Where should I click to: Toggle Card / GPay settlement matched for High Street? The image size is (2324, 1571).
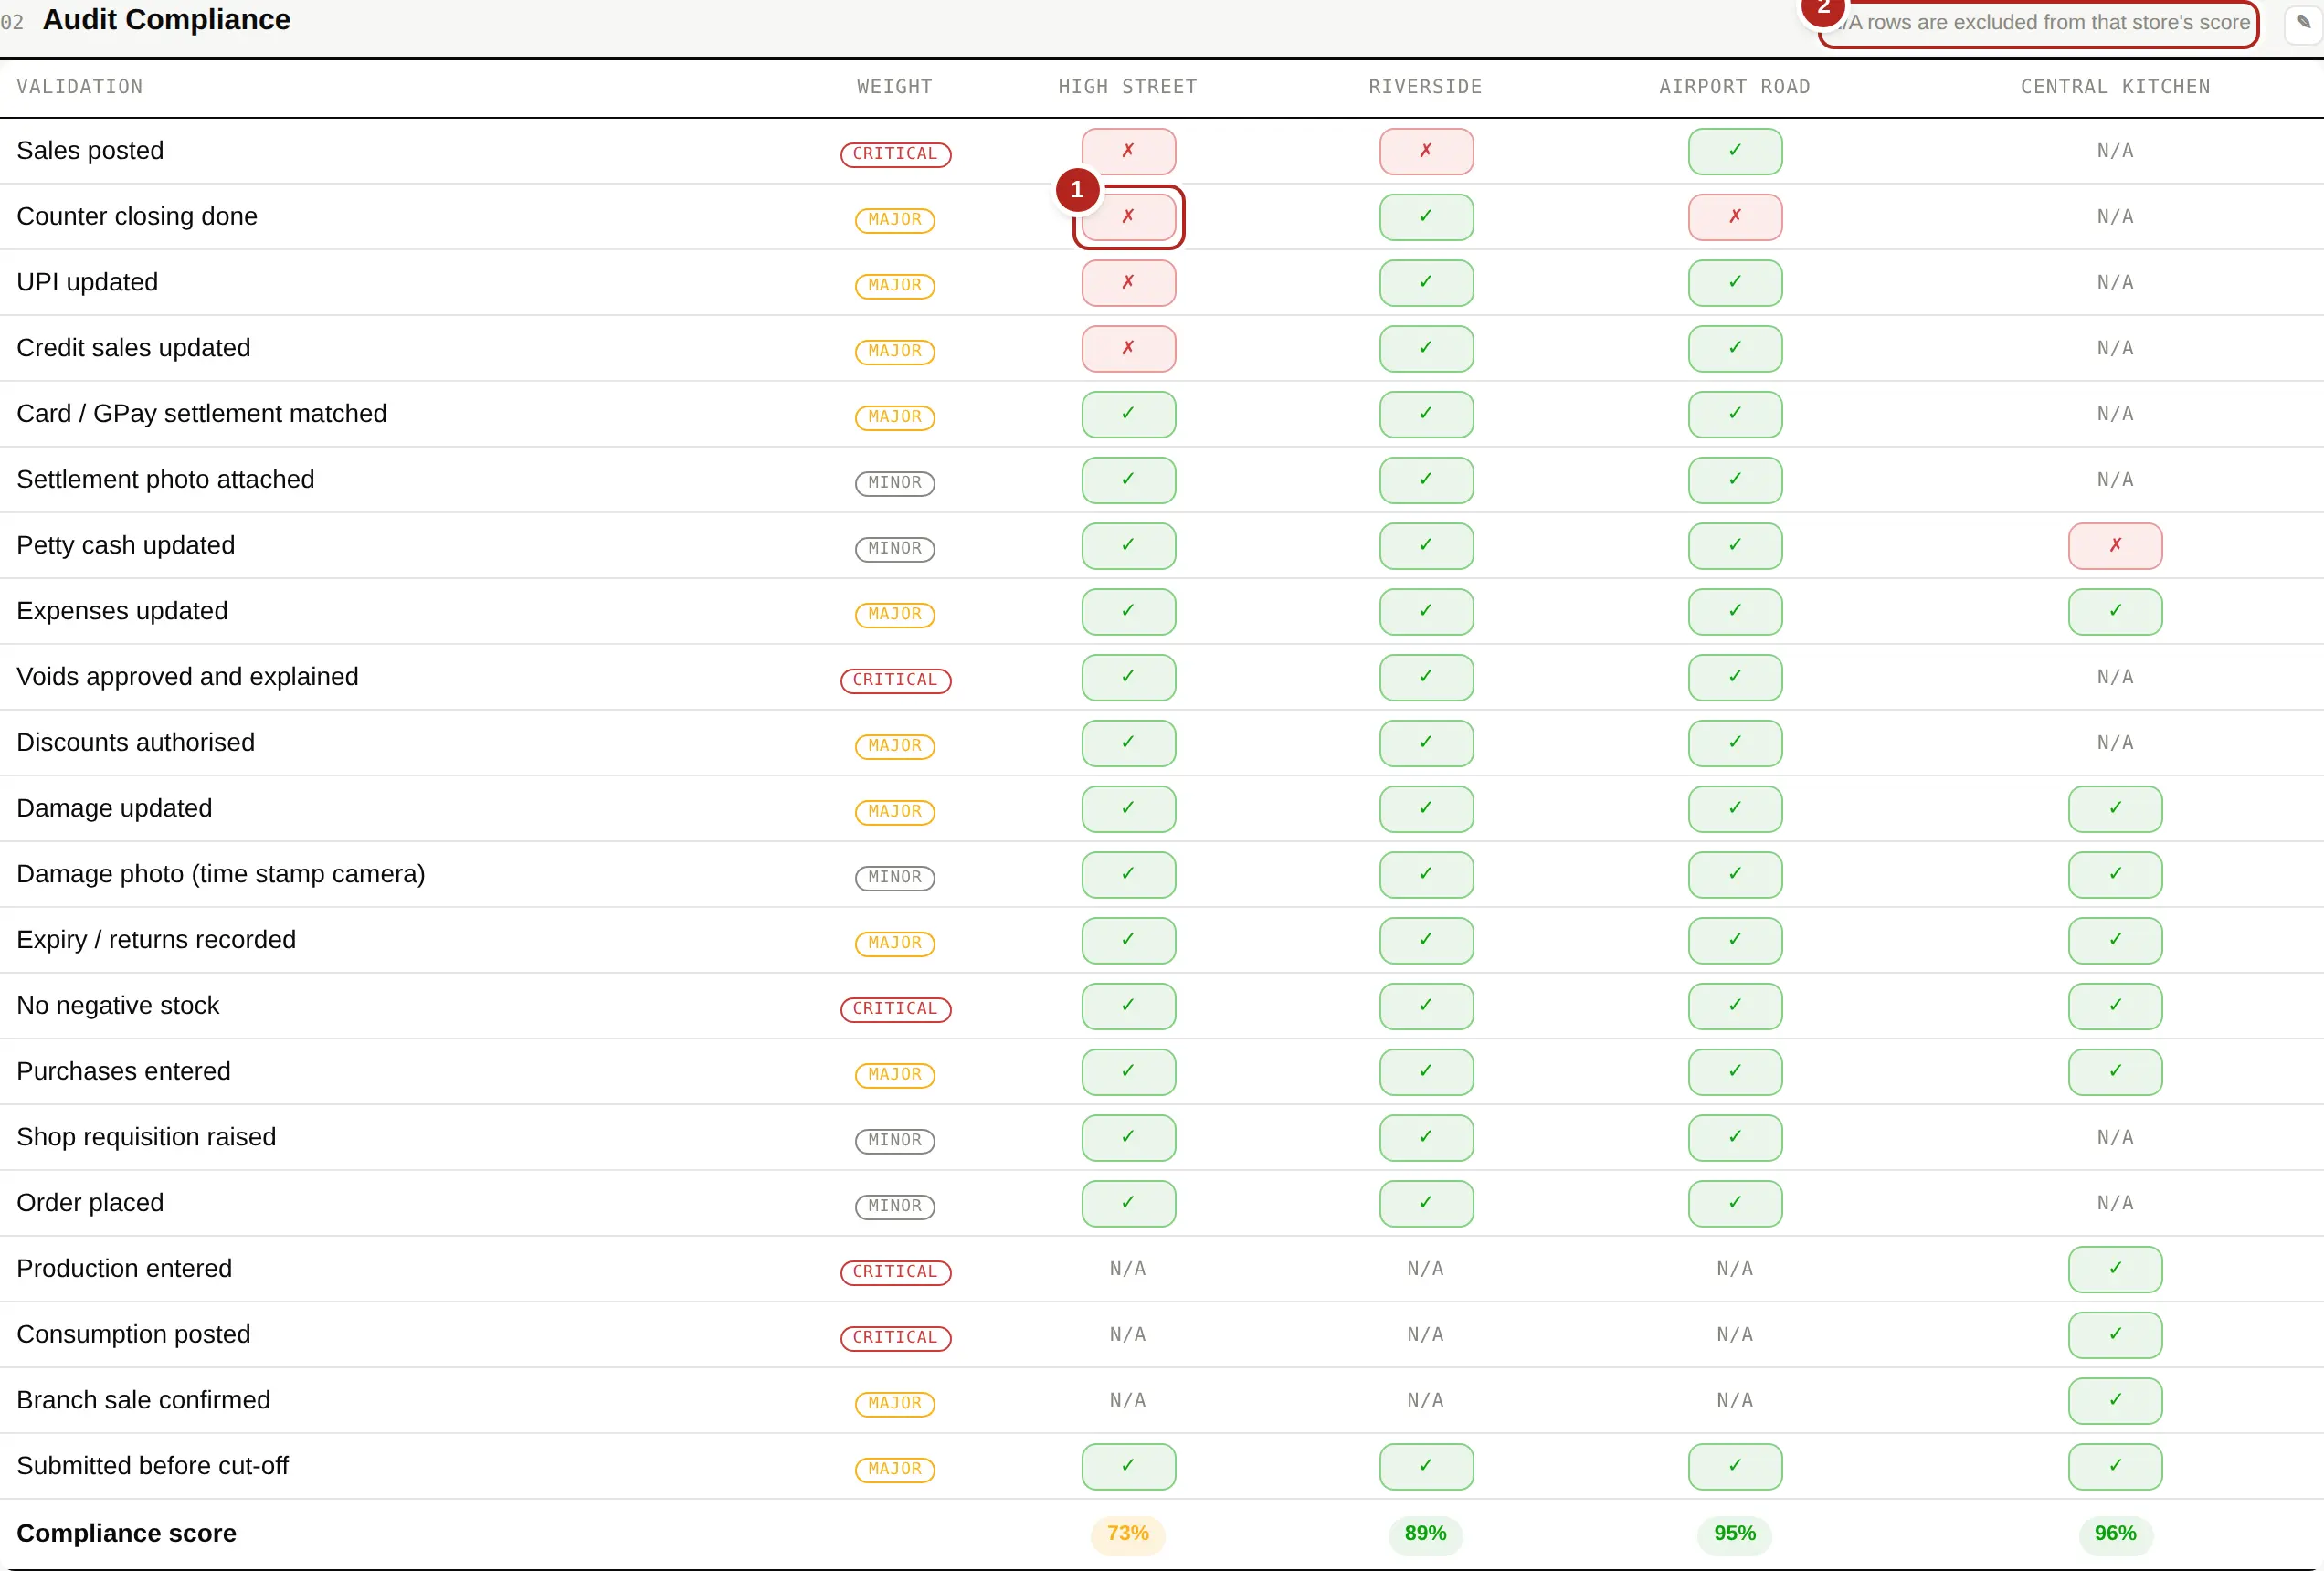pos(1128,414)
